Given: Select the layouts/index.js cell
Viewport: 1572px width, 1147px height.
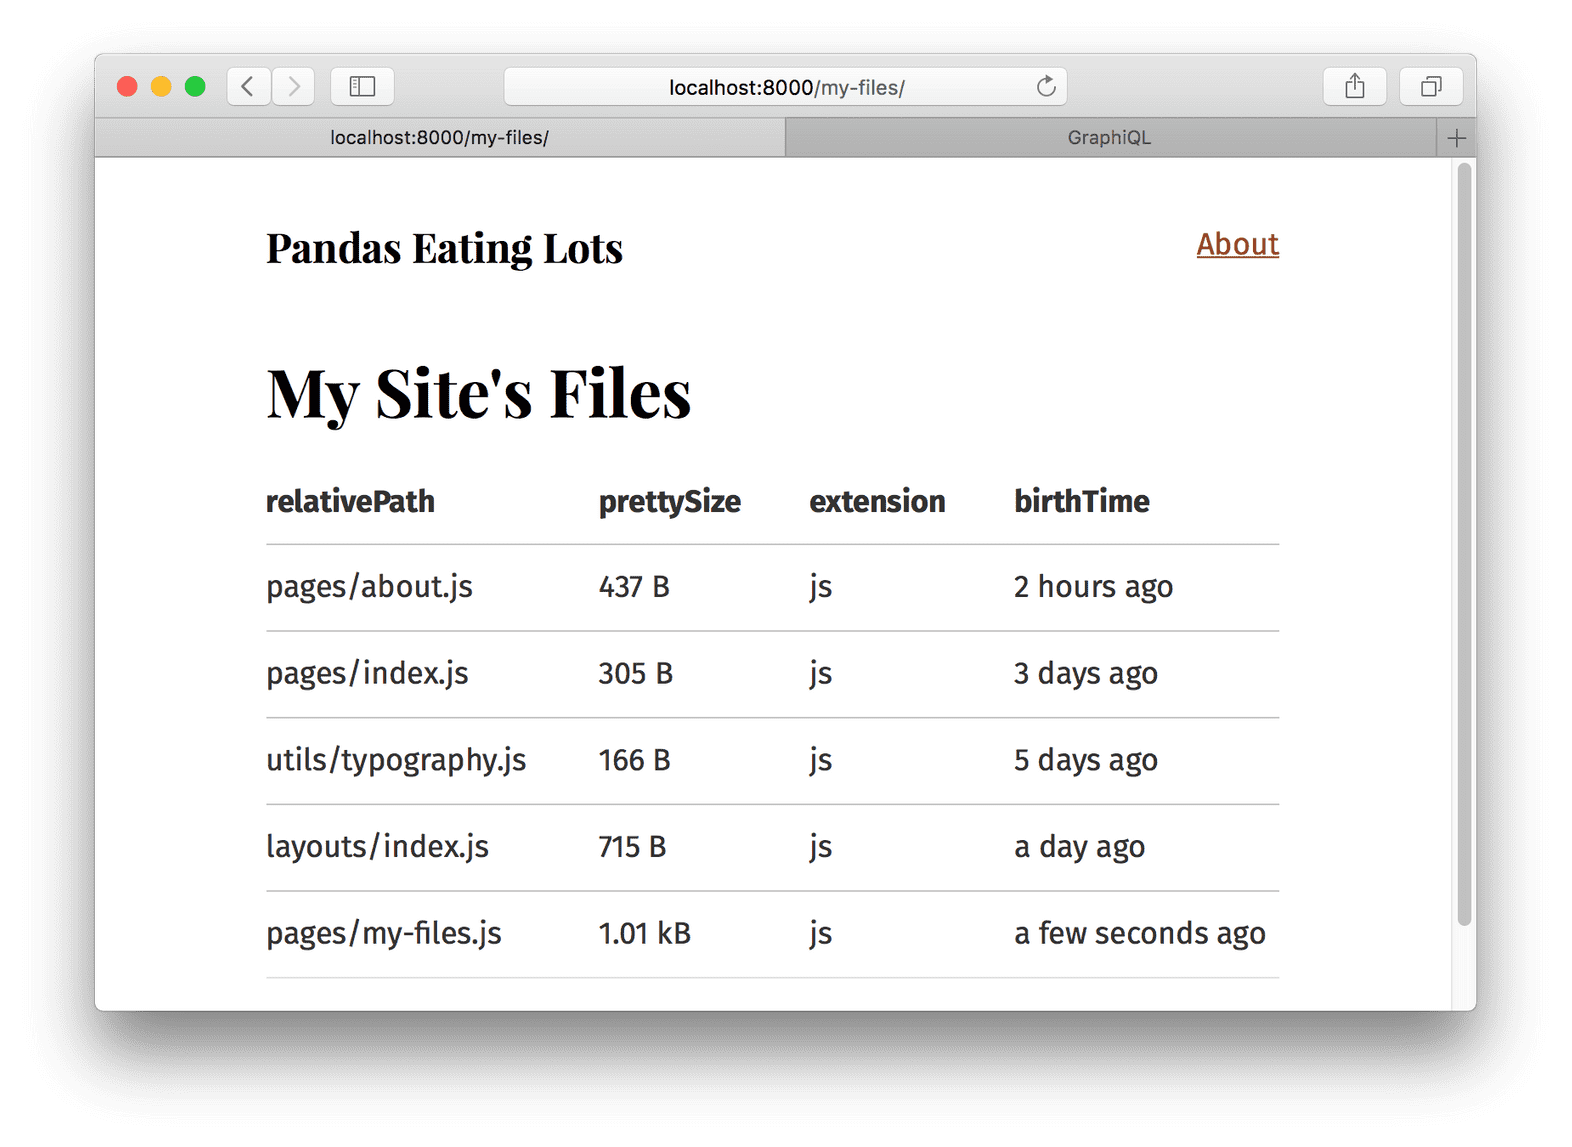Looking at the screenshot, I should tap(377, 847).
